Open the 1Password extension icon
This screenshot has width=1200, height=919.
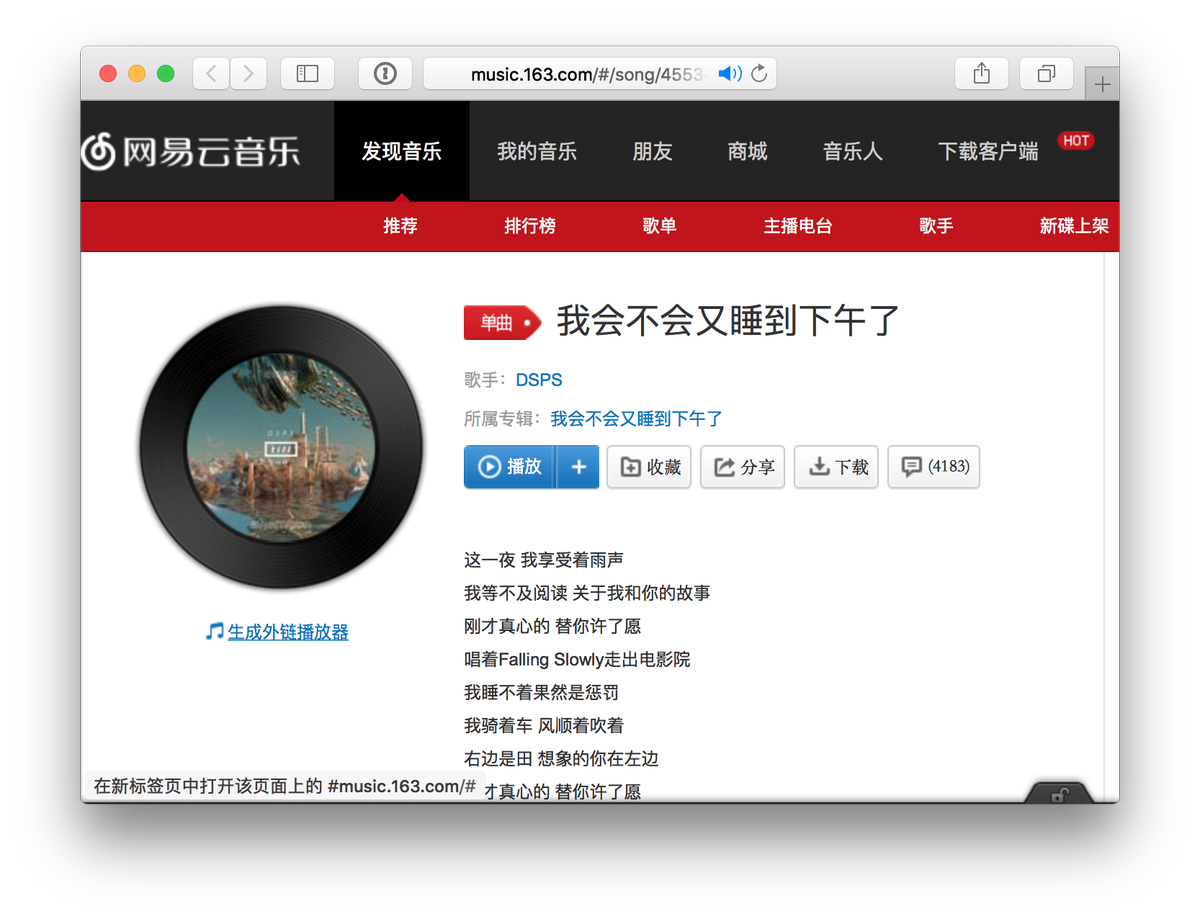click(385, 73)
